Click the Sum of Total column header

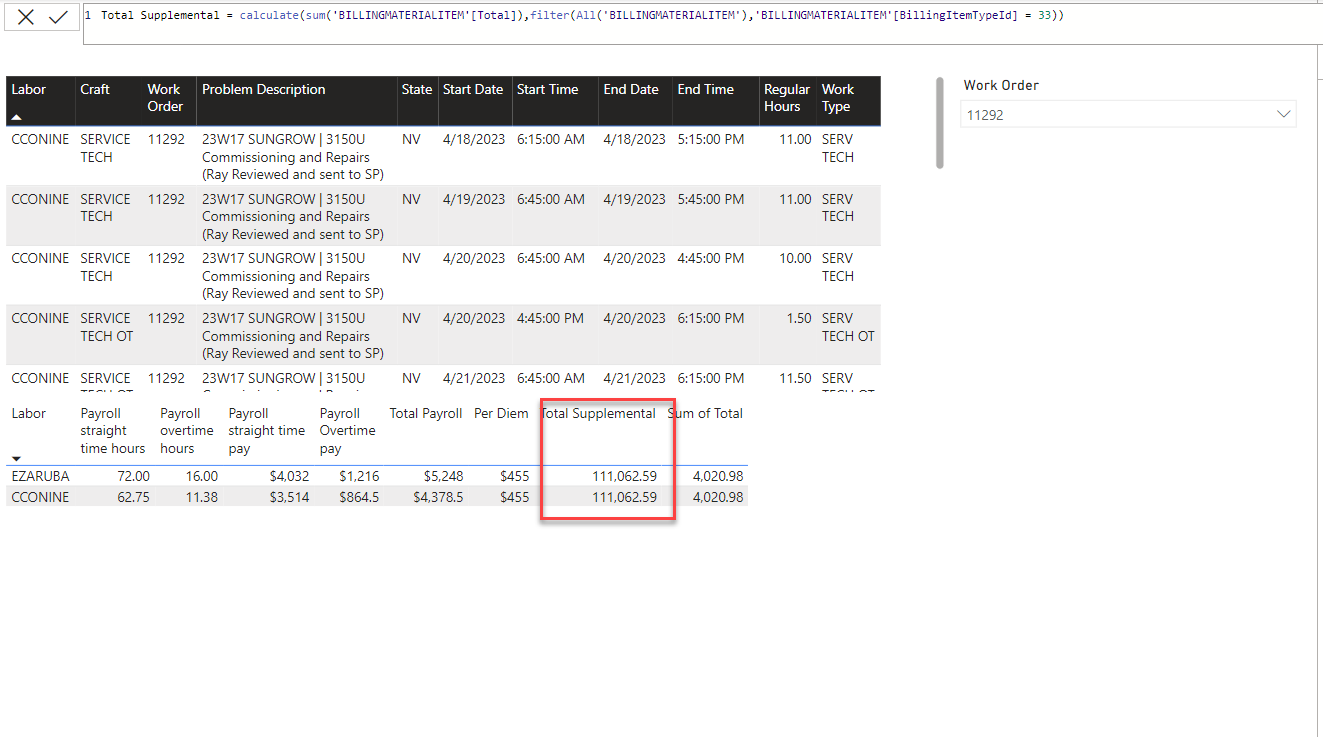705,413
